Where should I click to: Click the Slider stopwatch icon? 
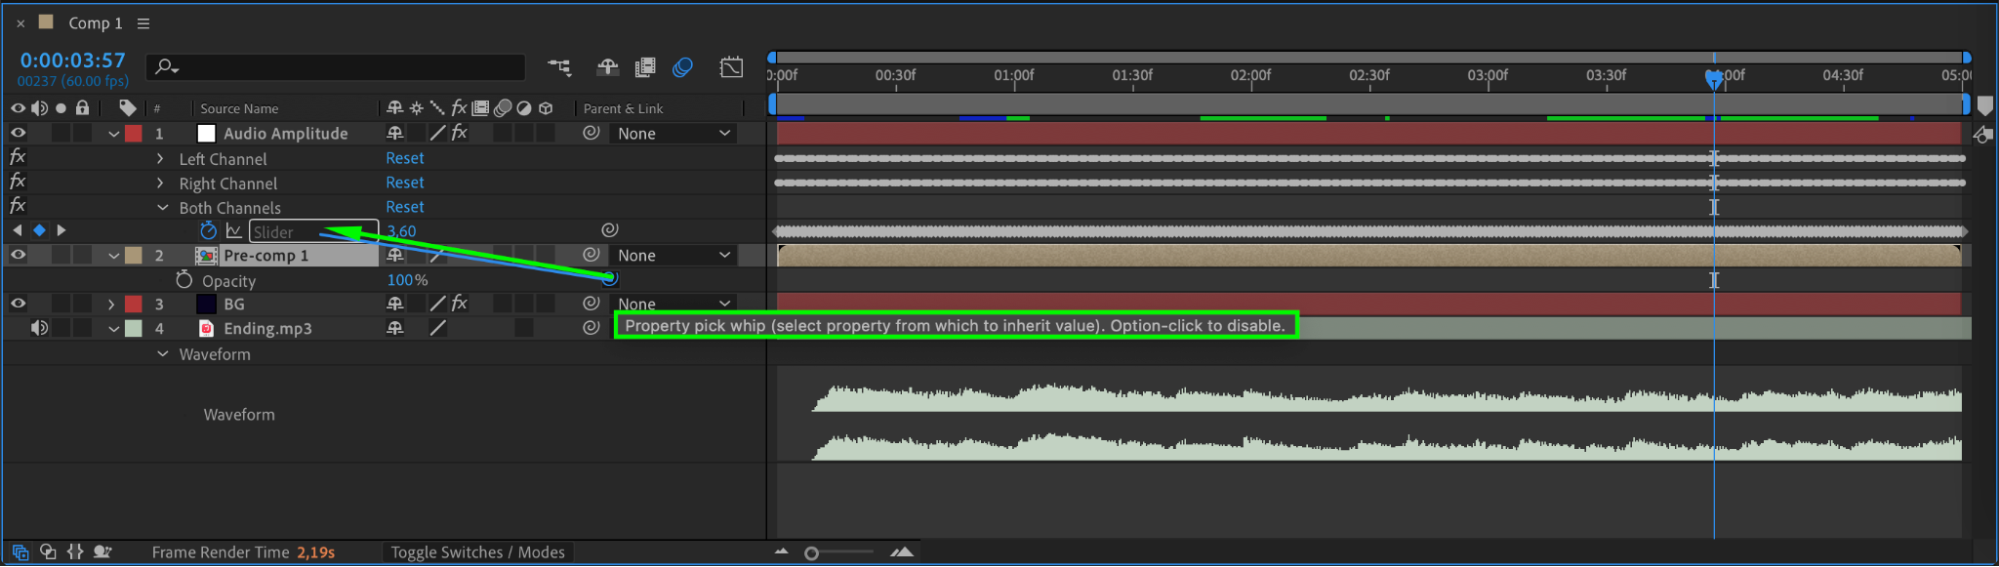pos(208,231)
